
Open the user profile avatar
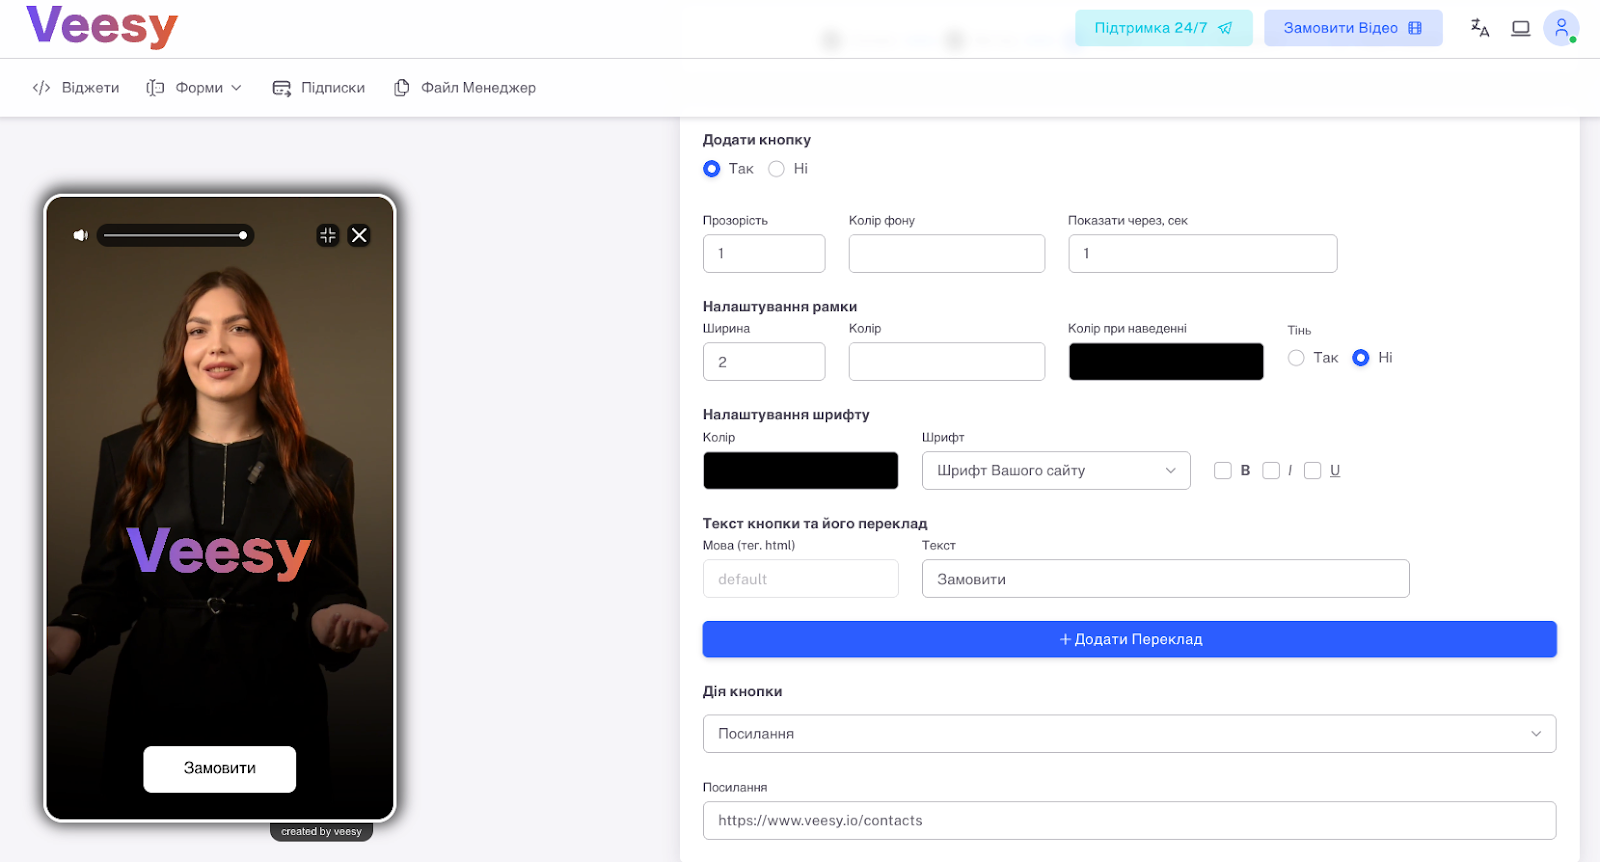click(x=1561, y=28)
